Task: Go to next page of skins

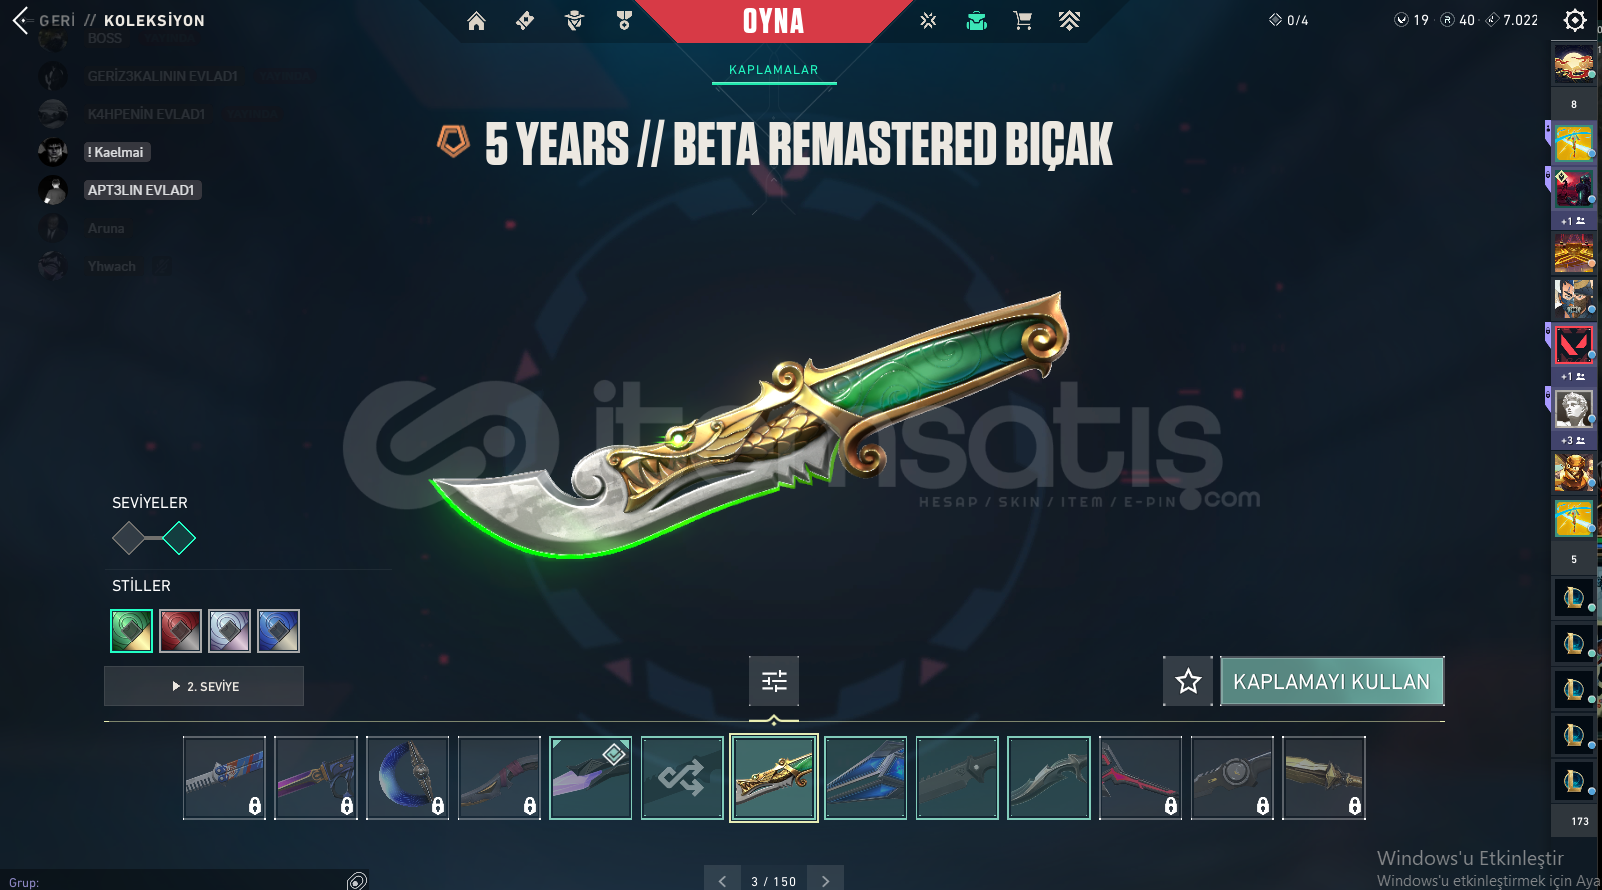Action: [x=825, y=880]
